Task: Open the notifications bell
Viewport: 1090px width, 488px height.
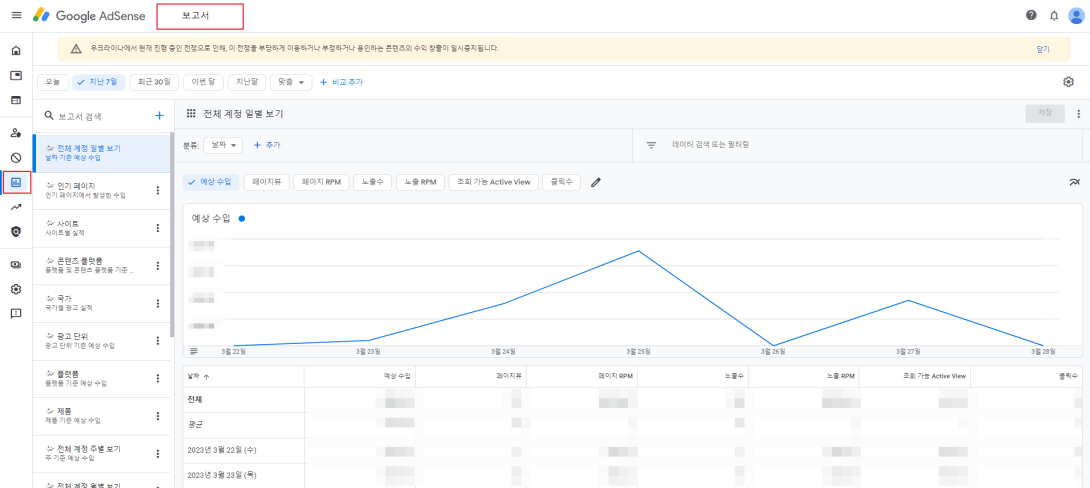Action: (x=1054, y=15)
